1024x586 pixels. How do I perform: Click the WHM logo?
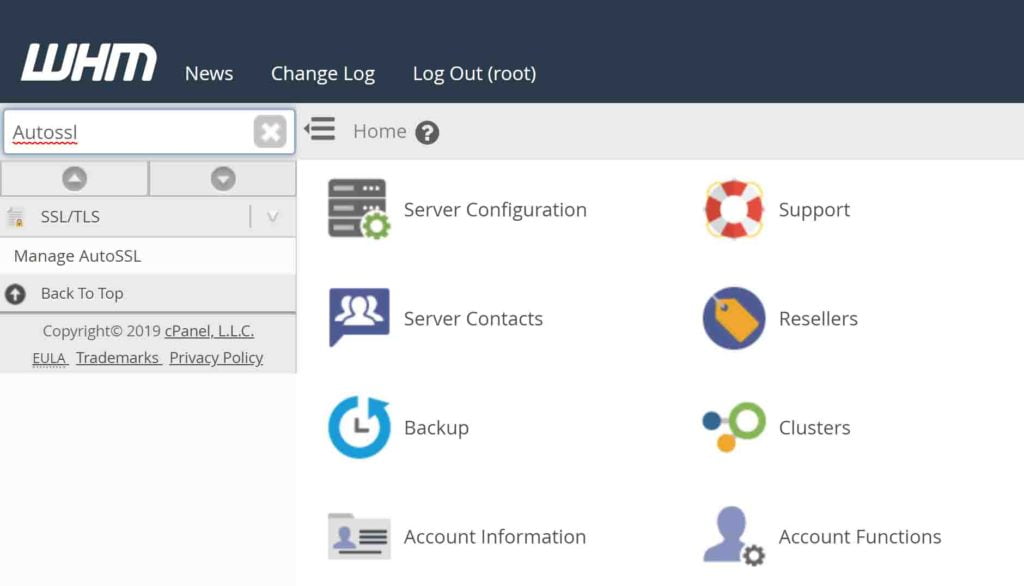click(89, 63)
